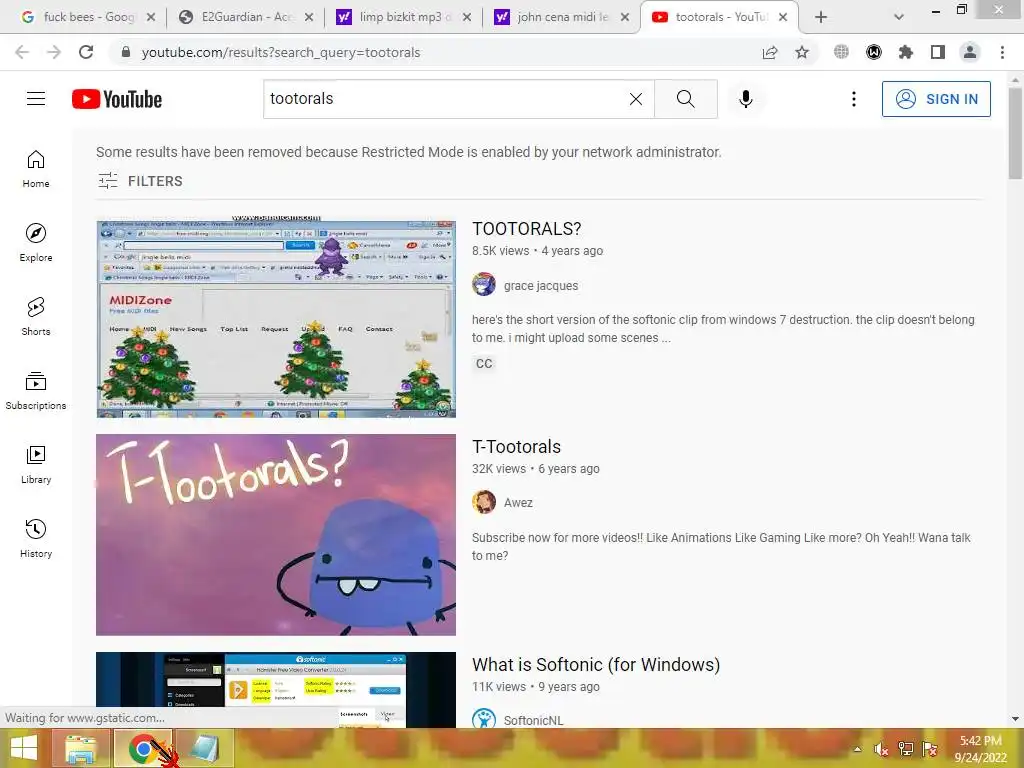Click the SIGN IN button

(x=936, y=99)
